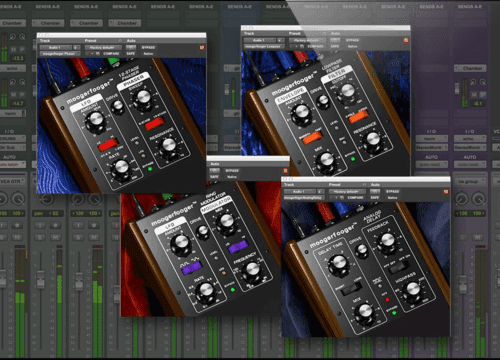
Task: Click the Analog Delay Feedback knob
Action: tap(387, 240)
